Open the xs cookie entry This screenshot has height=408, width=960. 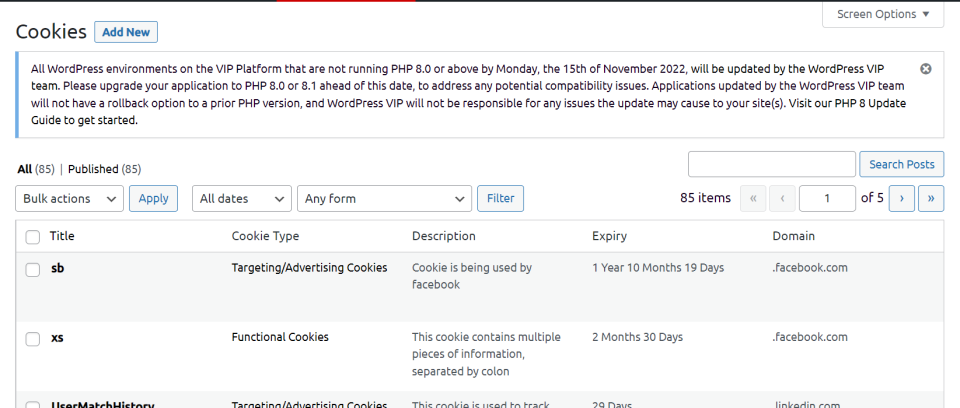coord(58,338)
